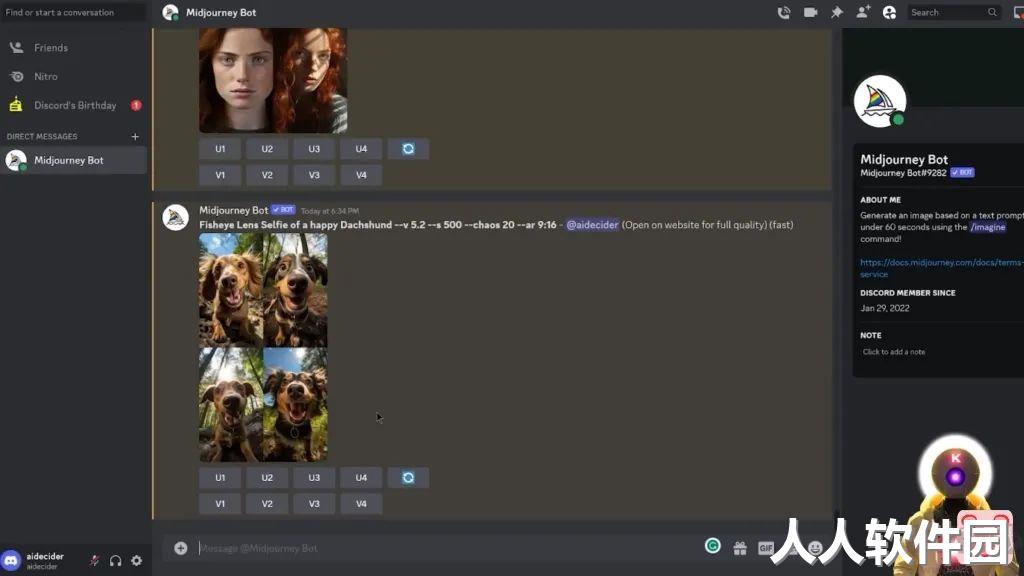1024x576 pixels.
Task: Open Midjourney Bot avatar in Dachshund message
Action: 176,217
